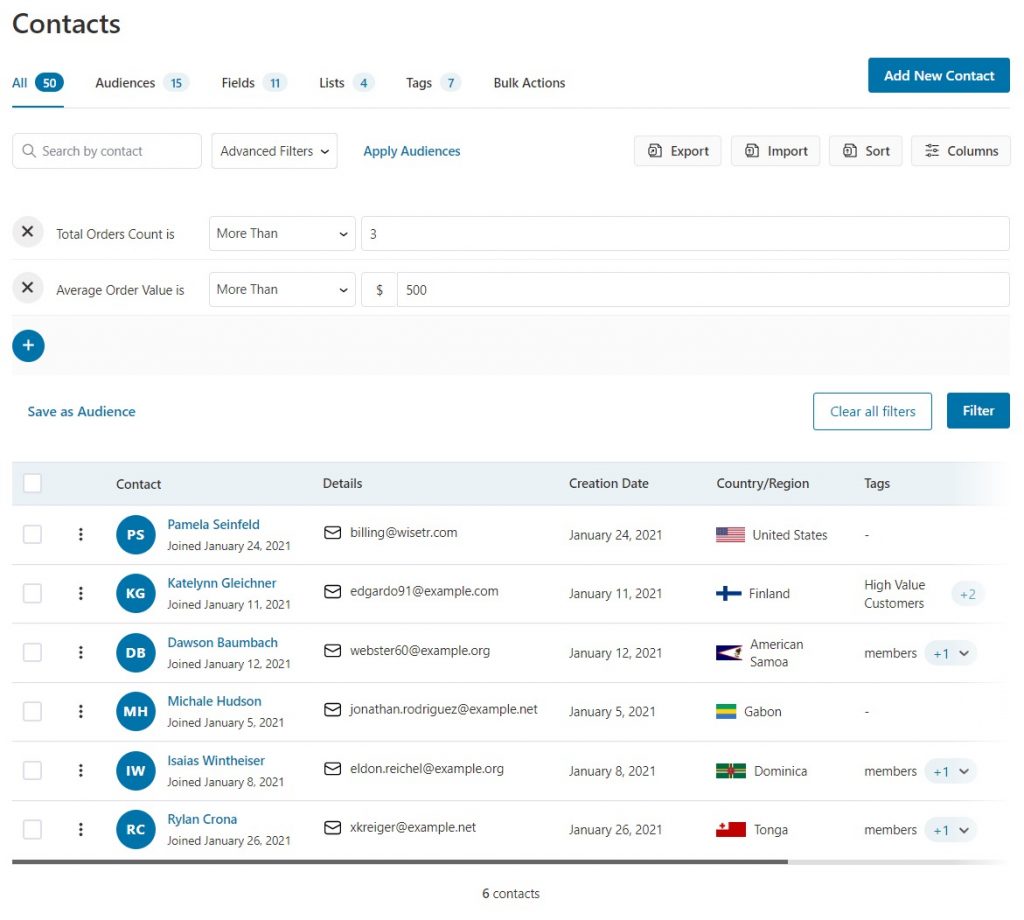Viewport: 1024px width, 920px height.
Task: Click the envelope icon next to jonathan.rodriguez@example.net
Action: [x=332, y=710]
